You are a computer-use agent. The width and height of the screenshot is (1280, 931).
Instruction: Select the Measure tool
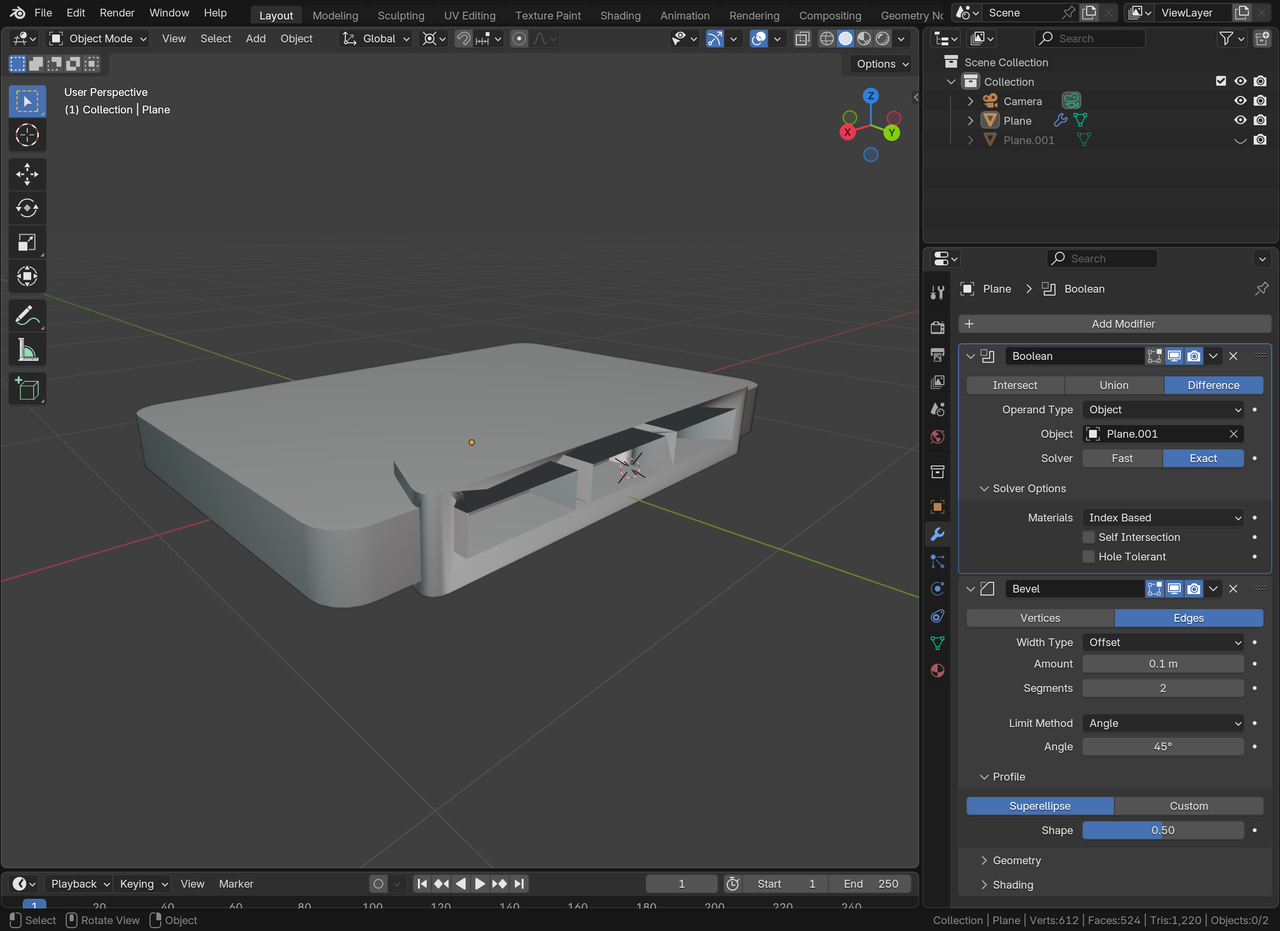[x=27, y=350]
